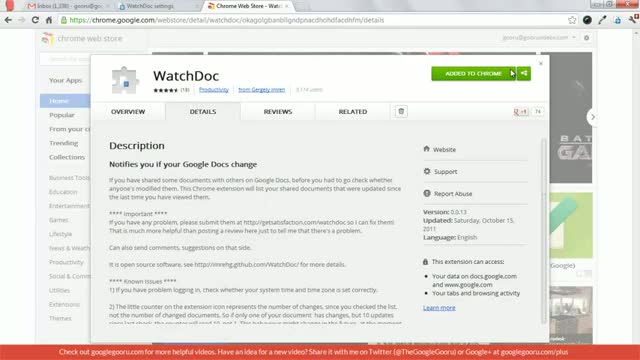Switch to the Overview tab
The image size is (640, 360).
click(x=128, y=111)
